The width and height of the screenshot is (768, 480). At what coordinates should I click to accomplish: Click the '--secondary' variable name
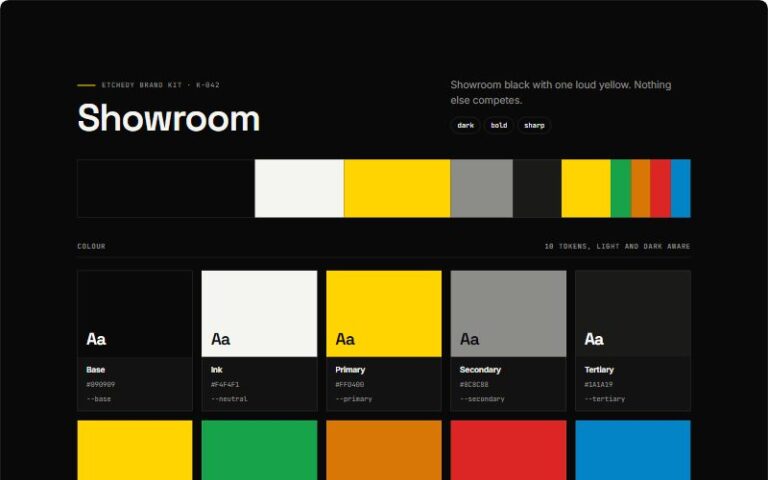pyautogui.click(x=482, y=399)
